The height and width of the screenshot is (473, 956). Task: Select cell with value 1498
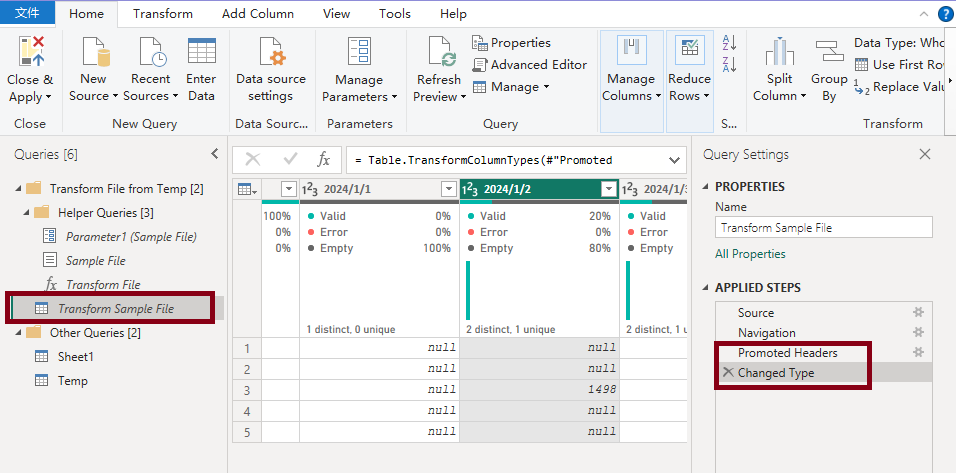539,389
